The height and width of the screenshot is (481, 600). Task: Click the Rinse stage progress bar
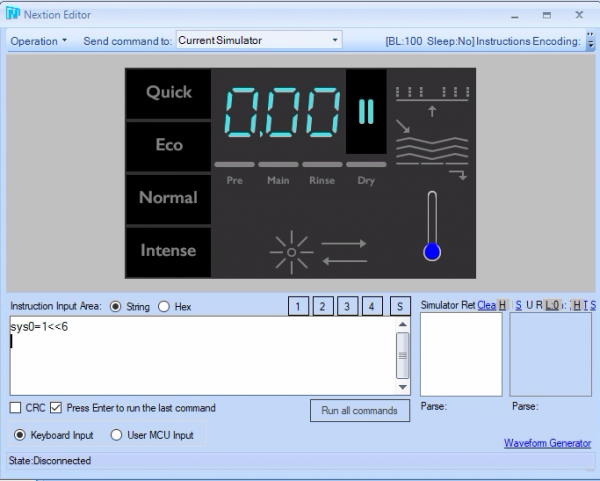[x=323, y=165]
